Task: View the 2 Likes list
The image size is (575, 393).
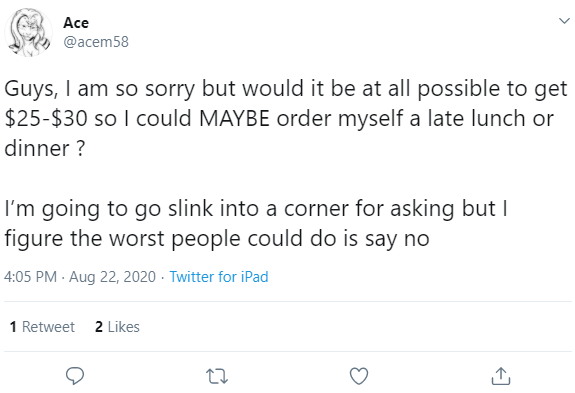Action: pos(117,327)
